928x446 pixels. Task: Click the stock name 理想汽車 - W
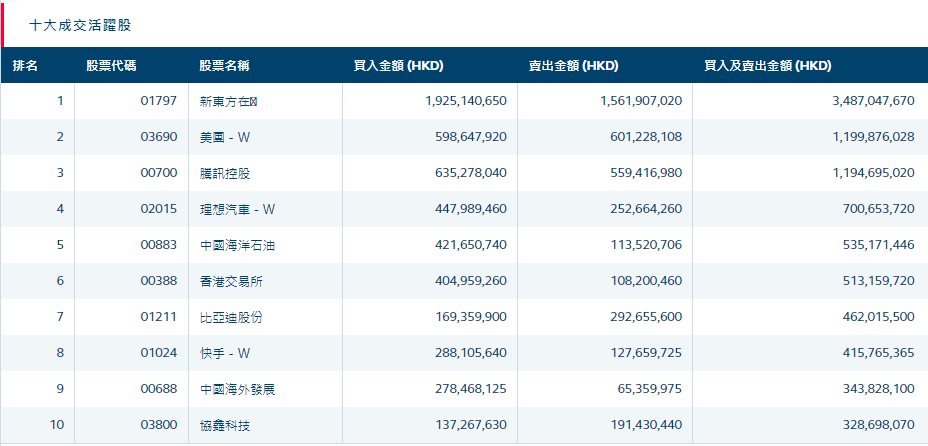pyautogui.click(x=238, y=209)
